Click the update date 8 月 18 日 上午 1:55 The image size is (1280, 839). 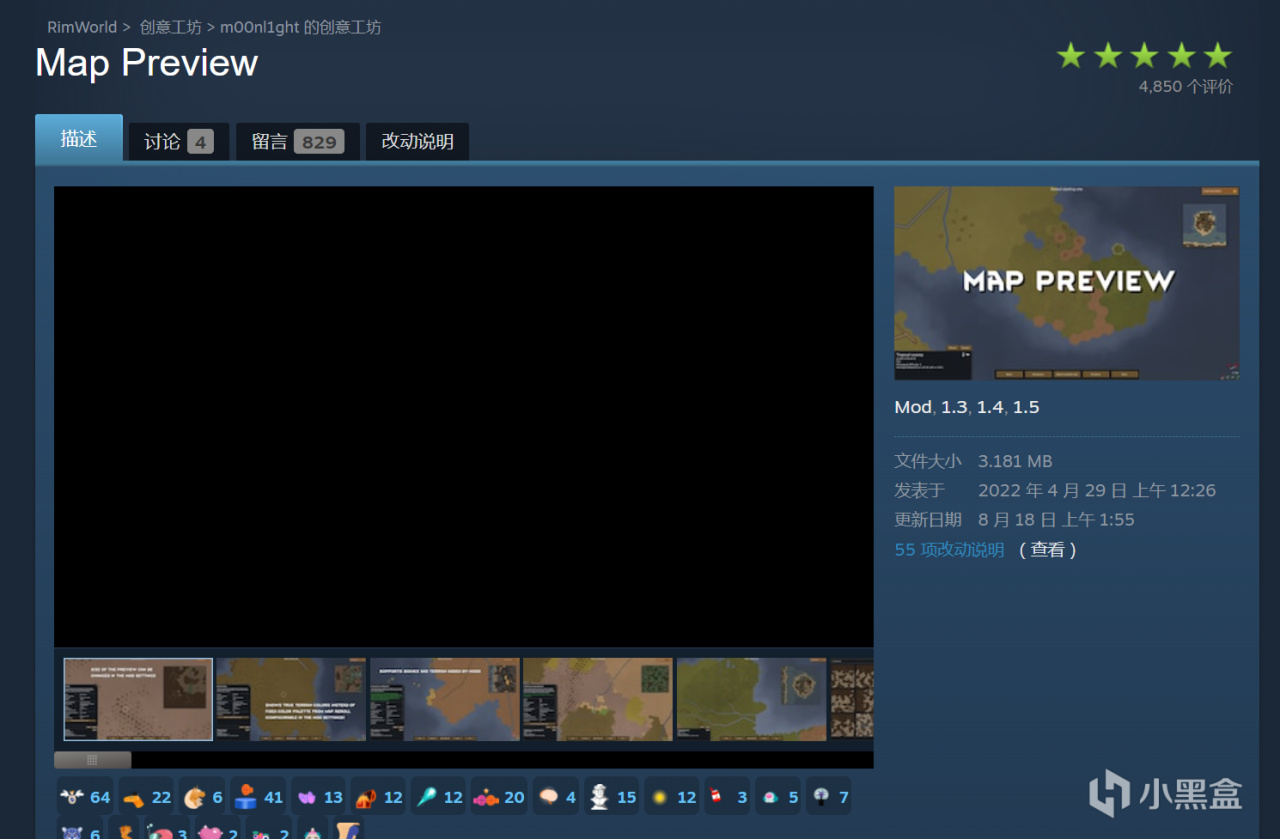point(1056,520)
